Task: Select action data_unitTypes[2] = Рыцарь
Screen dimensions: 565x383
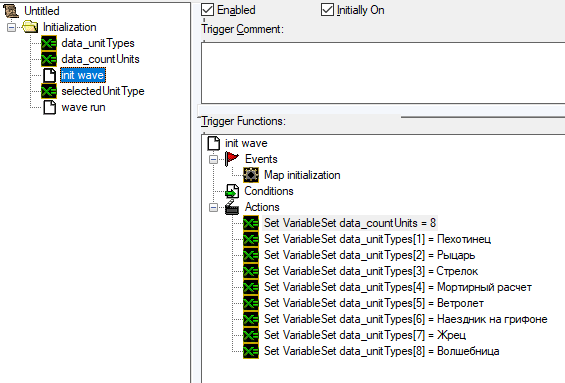Action: coord(369,255)
